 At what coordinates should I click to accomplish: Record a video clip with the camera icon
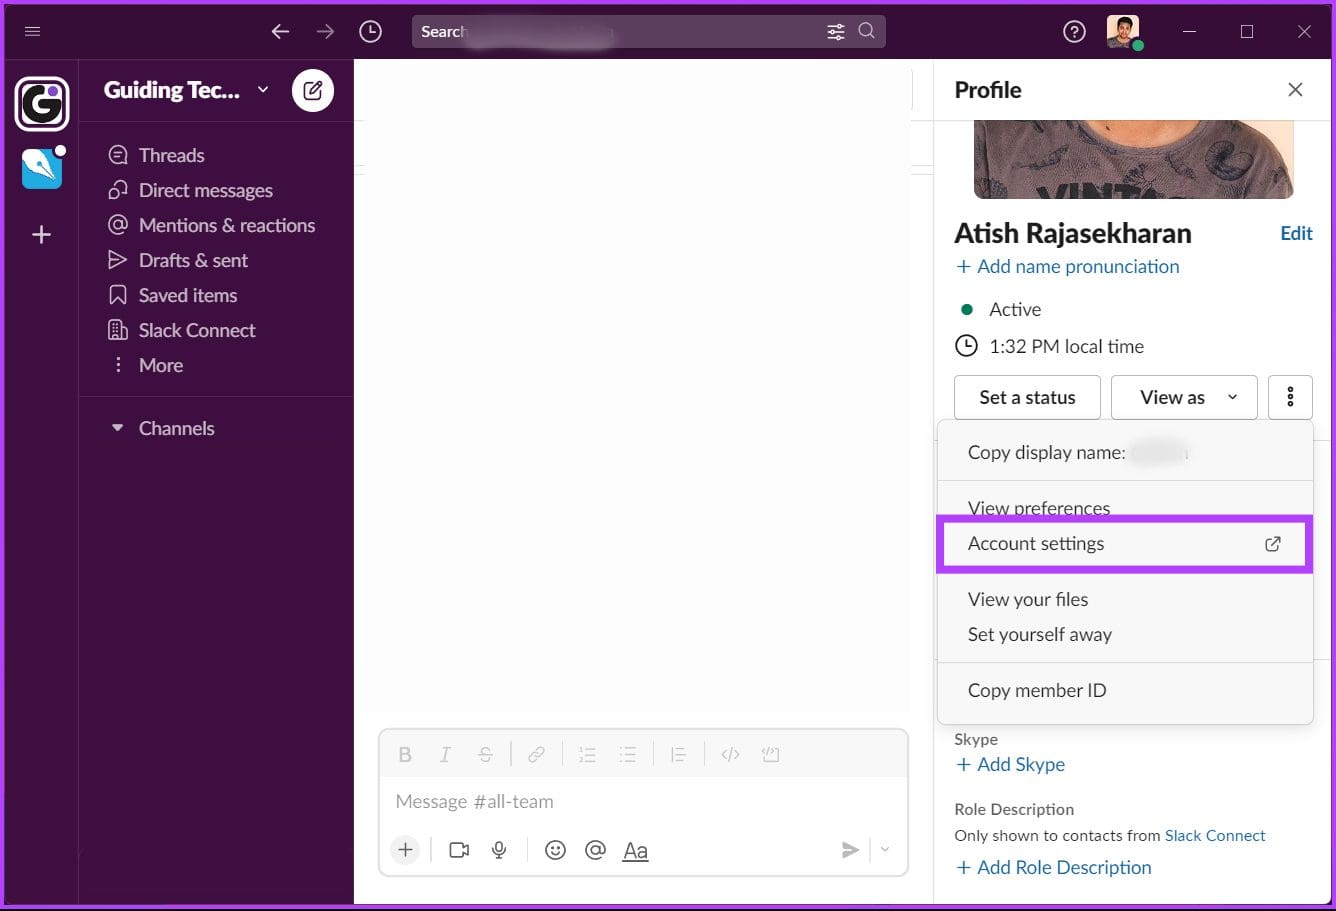point(459,850)
